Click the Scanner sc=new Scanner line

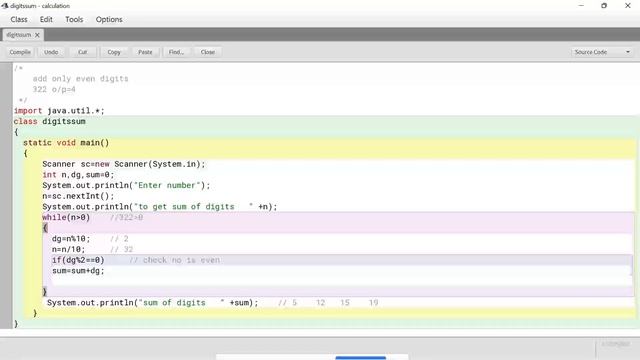point(124,164)
